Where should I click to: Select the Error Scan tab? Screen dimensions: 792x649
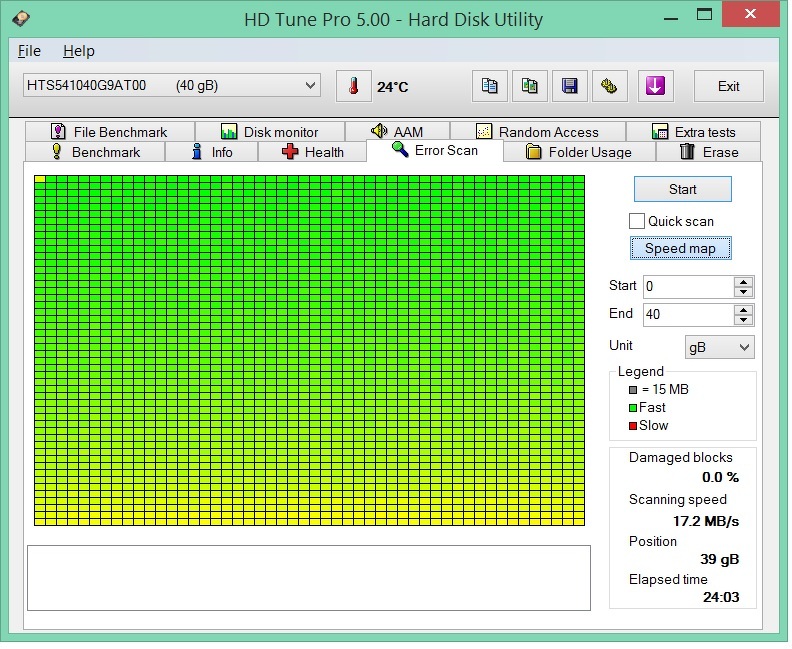435,151
